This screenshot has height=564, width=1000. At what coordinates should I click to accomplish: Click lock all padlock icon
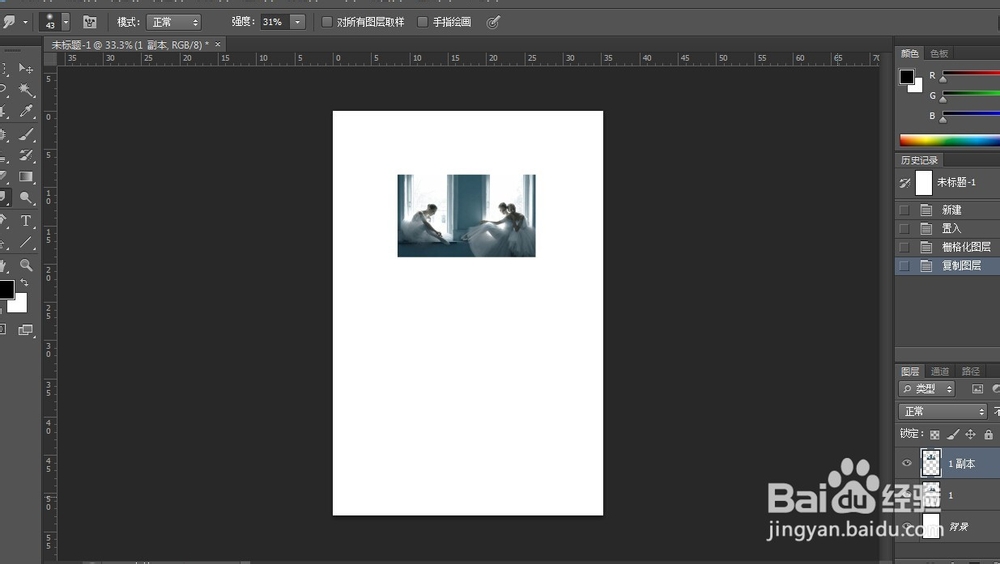click(988, 434)
